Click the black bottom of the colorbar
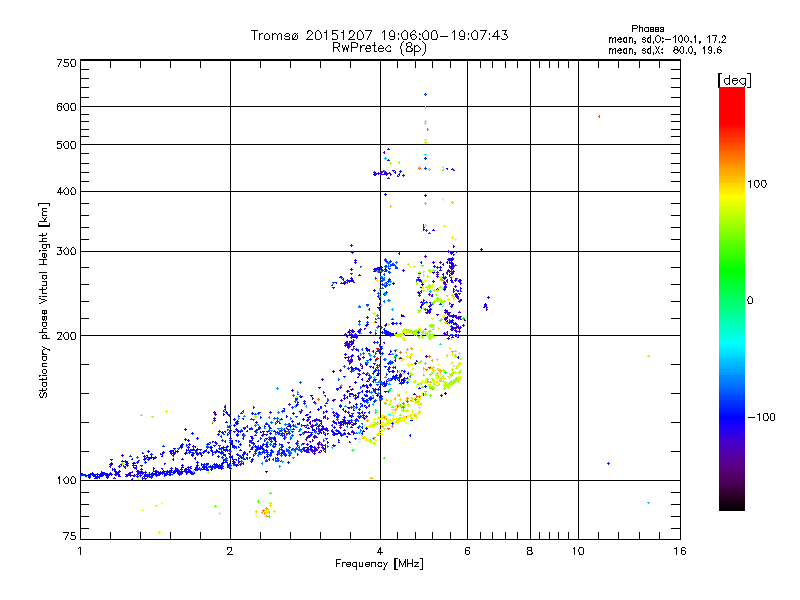This screenshot has height=600, width=800. pos(732,503)
